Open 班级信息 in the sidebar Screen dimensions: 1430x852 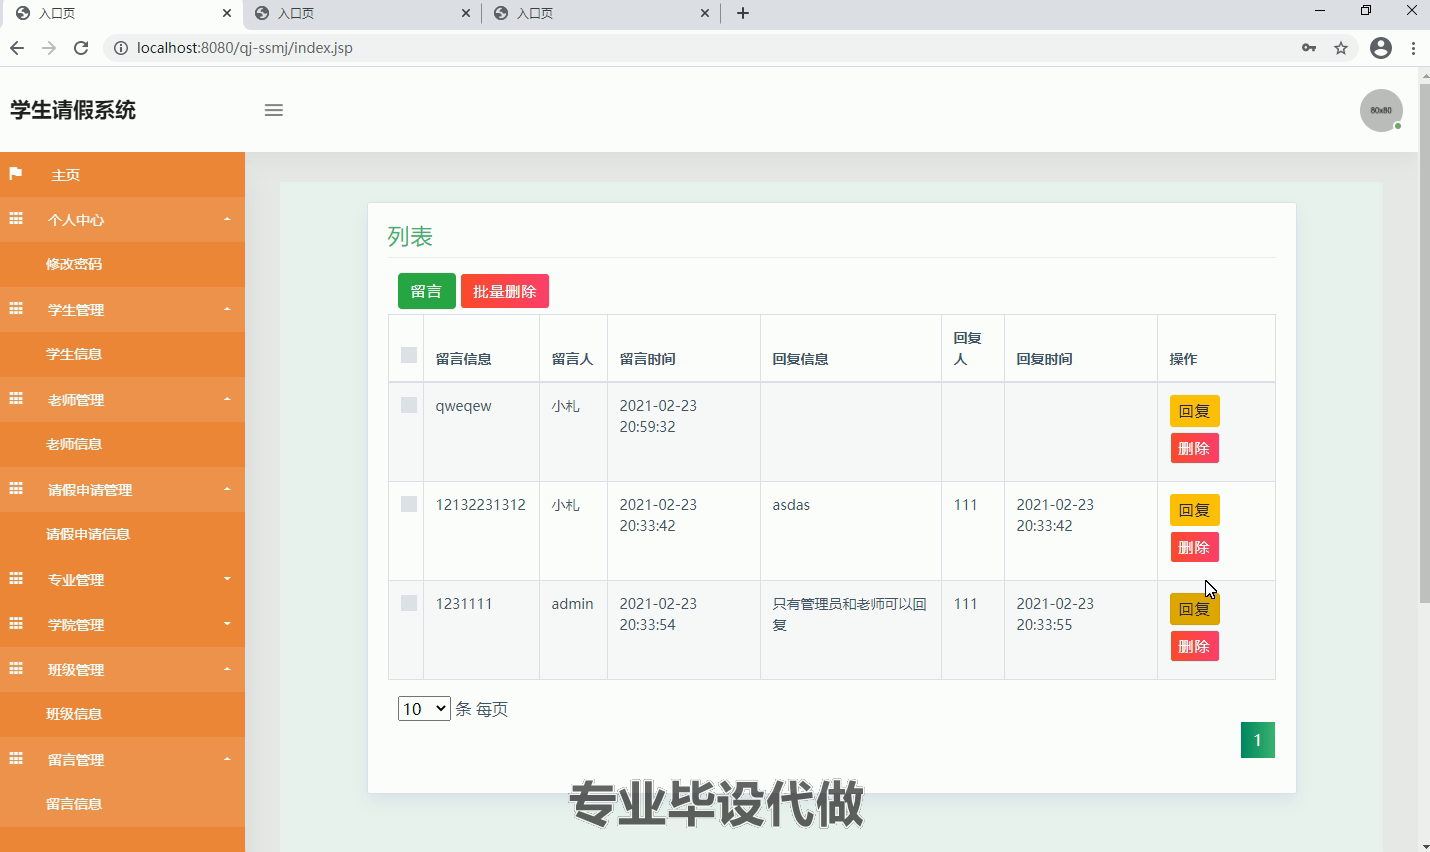pyautogui.click(x=74, y=714)
